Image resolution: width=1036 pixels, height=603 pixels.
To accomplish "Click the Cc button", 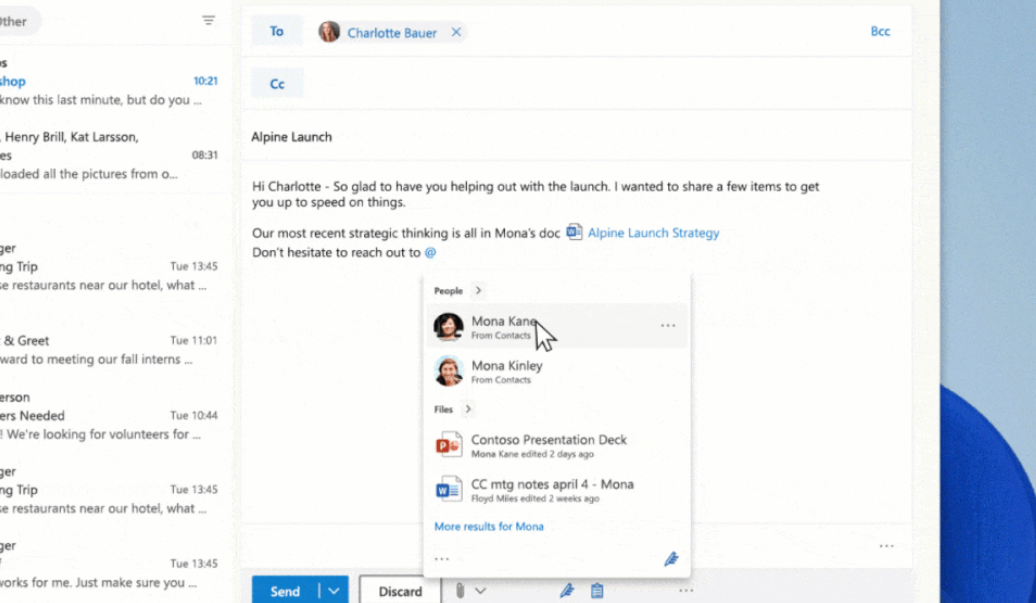I will pyautogui.click(x=277, y=84).
